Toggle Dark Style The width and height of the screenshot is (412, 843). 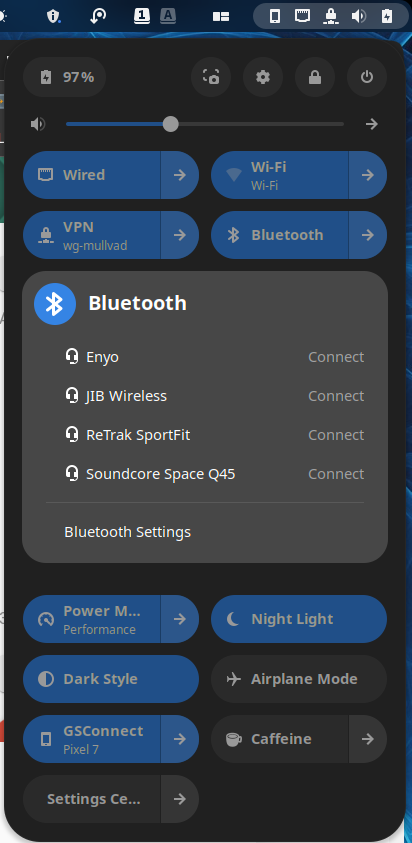[x=111, y=679]
